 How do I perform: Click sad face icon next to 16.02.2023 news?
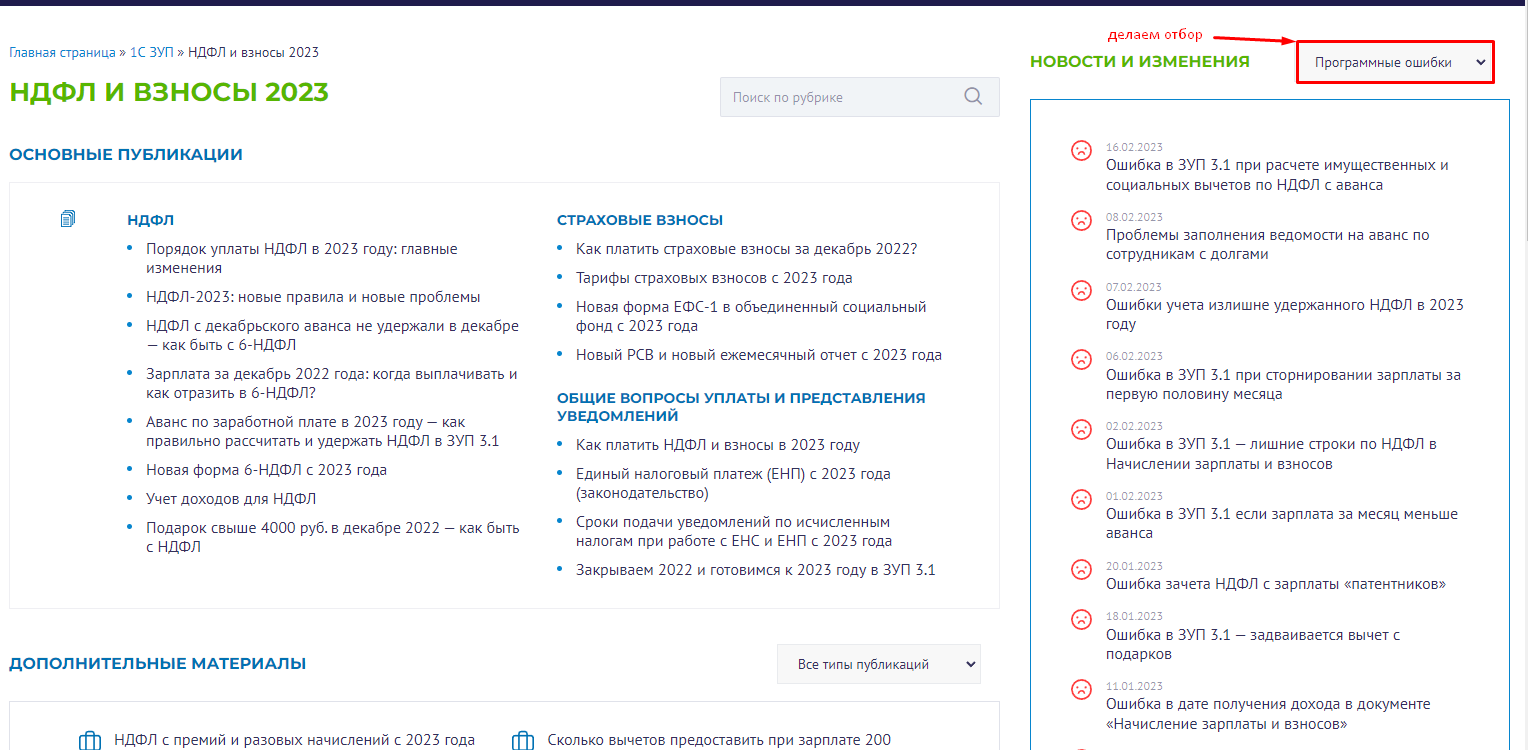coord(1081,150)
